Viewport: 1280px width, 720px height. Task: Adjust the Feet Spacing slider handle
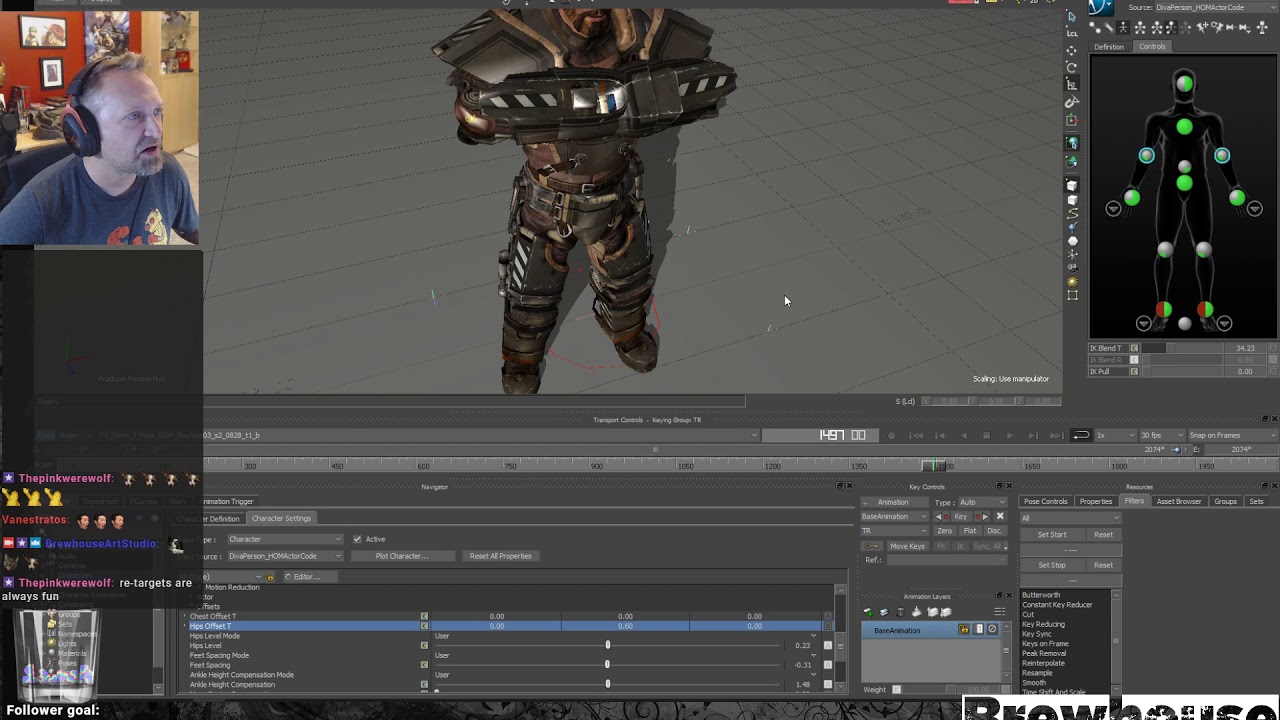pos(607,665)
